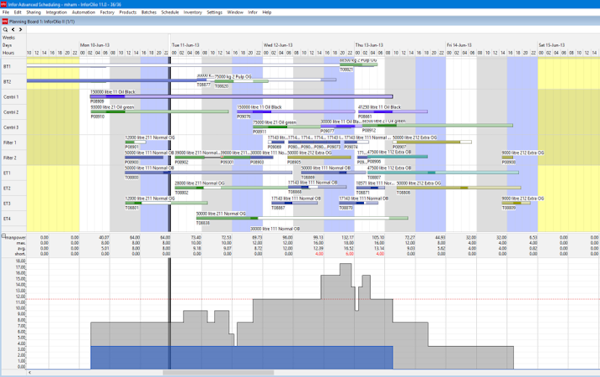
Task: Click the Weeks time scale label
Action: pyautogui.click(x=8, y=38)
